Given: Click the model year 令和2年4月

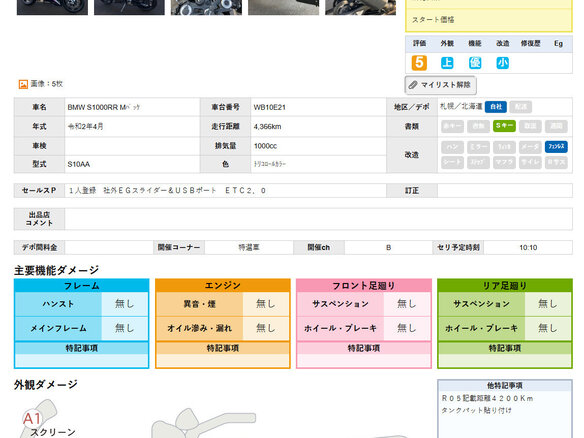Looking at the screenshot, I should click(86, 127).
